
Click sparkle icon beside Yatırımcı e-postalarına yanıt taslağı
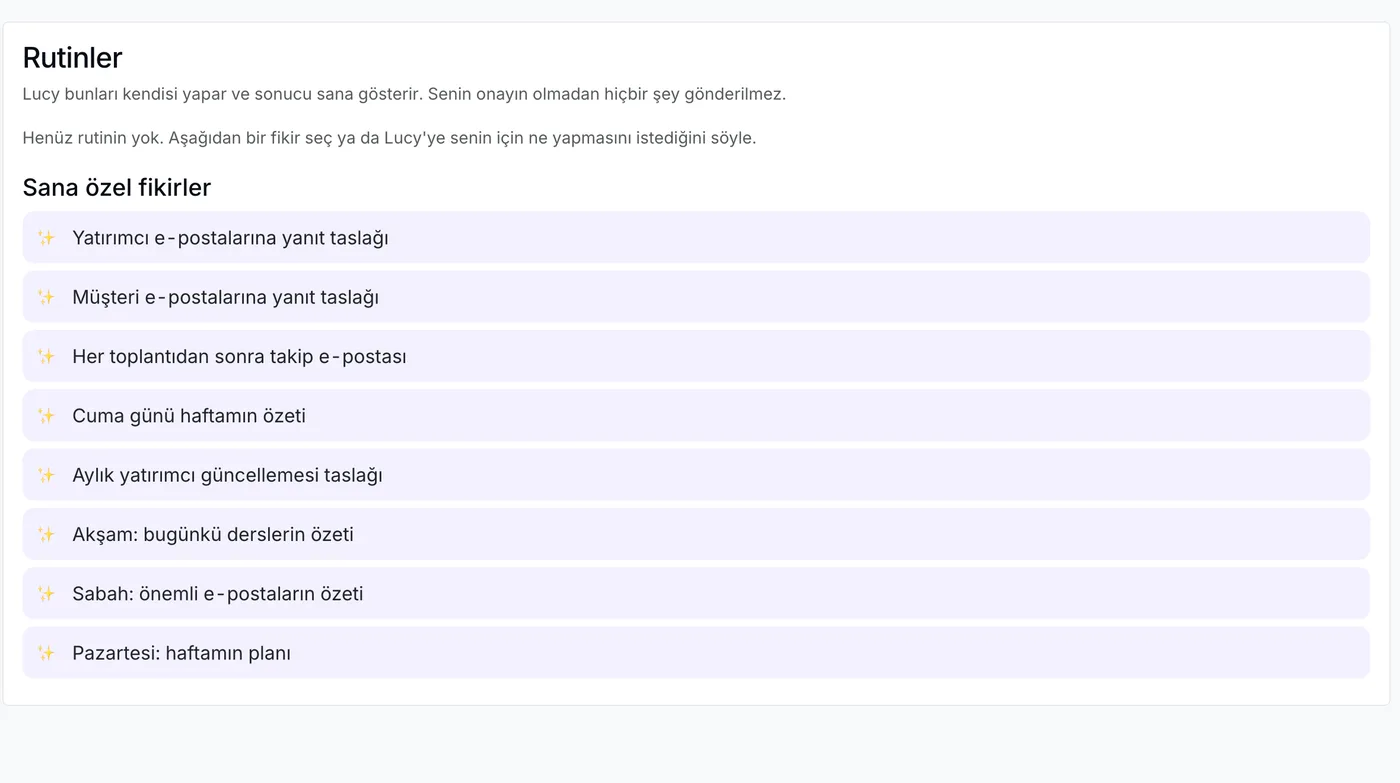point(46,238)
